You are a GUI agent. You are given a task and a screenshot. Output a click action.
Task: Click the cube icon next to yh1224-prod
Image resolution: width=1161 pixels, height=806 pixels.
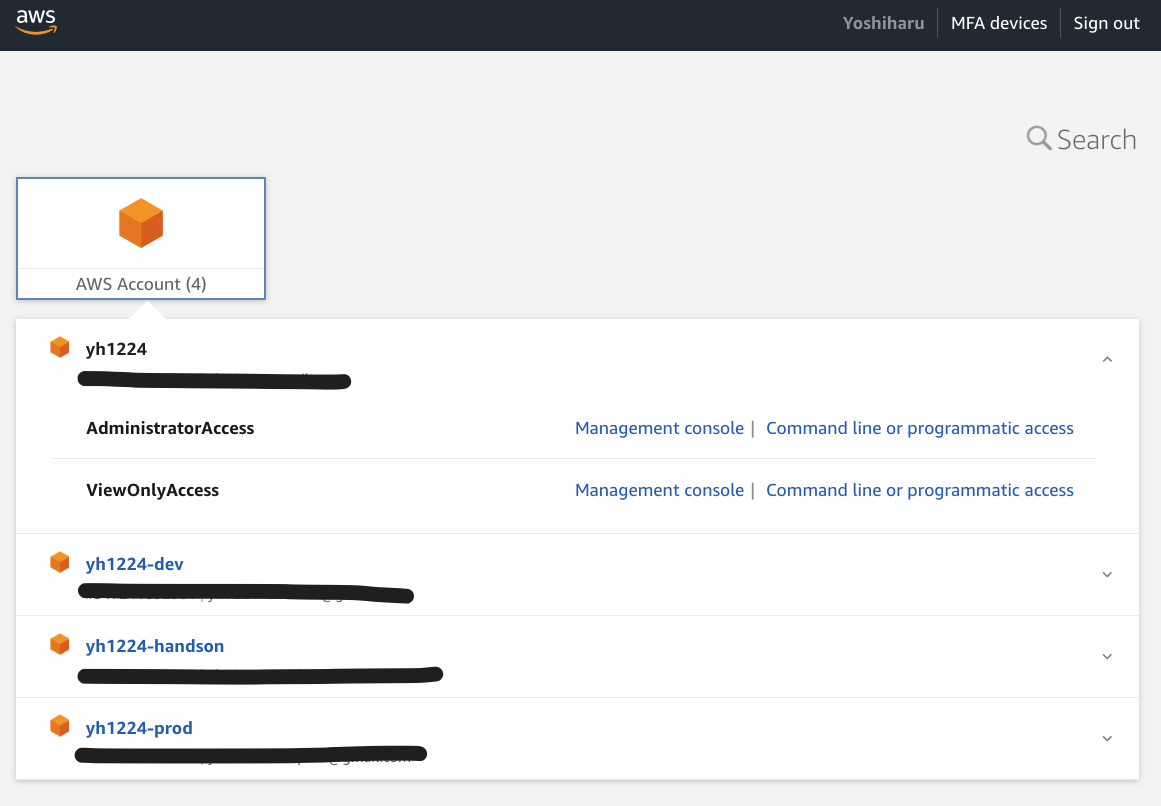(x=59, y=726)
